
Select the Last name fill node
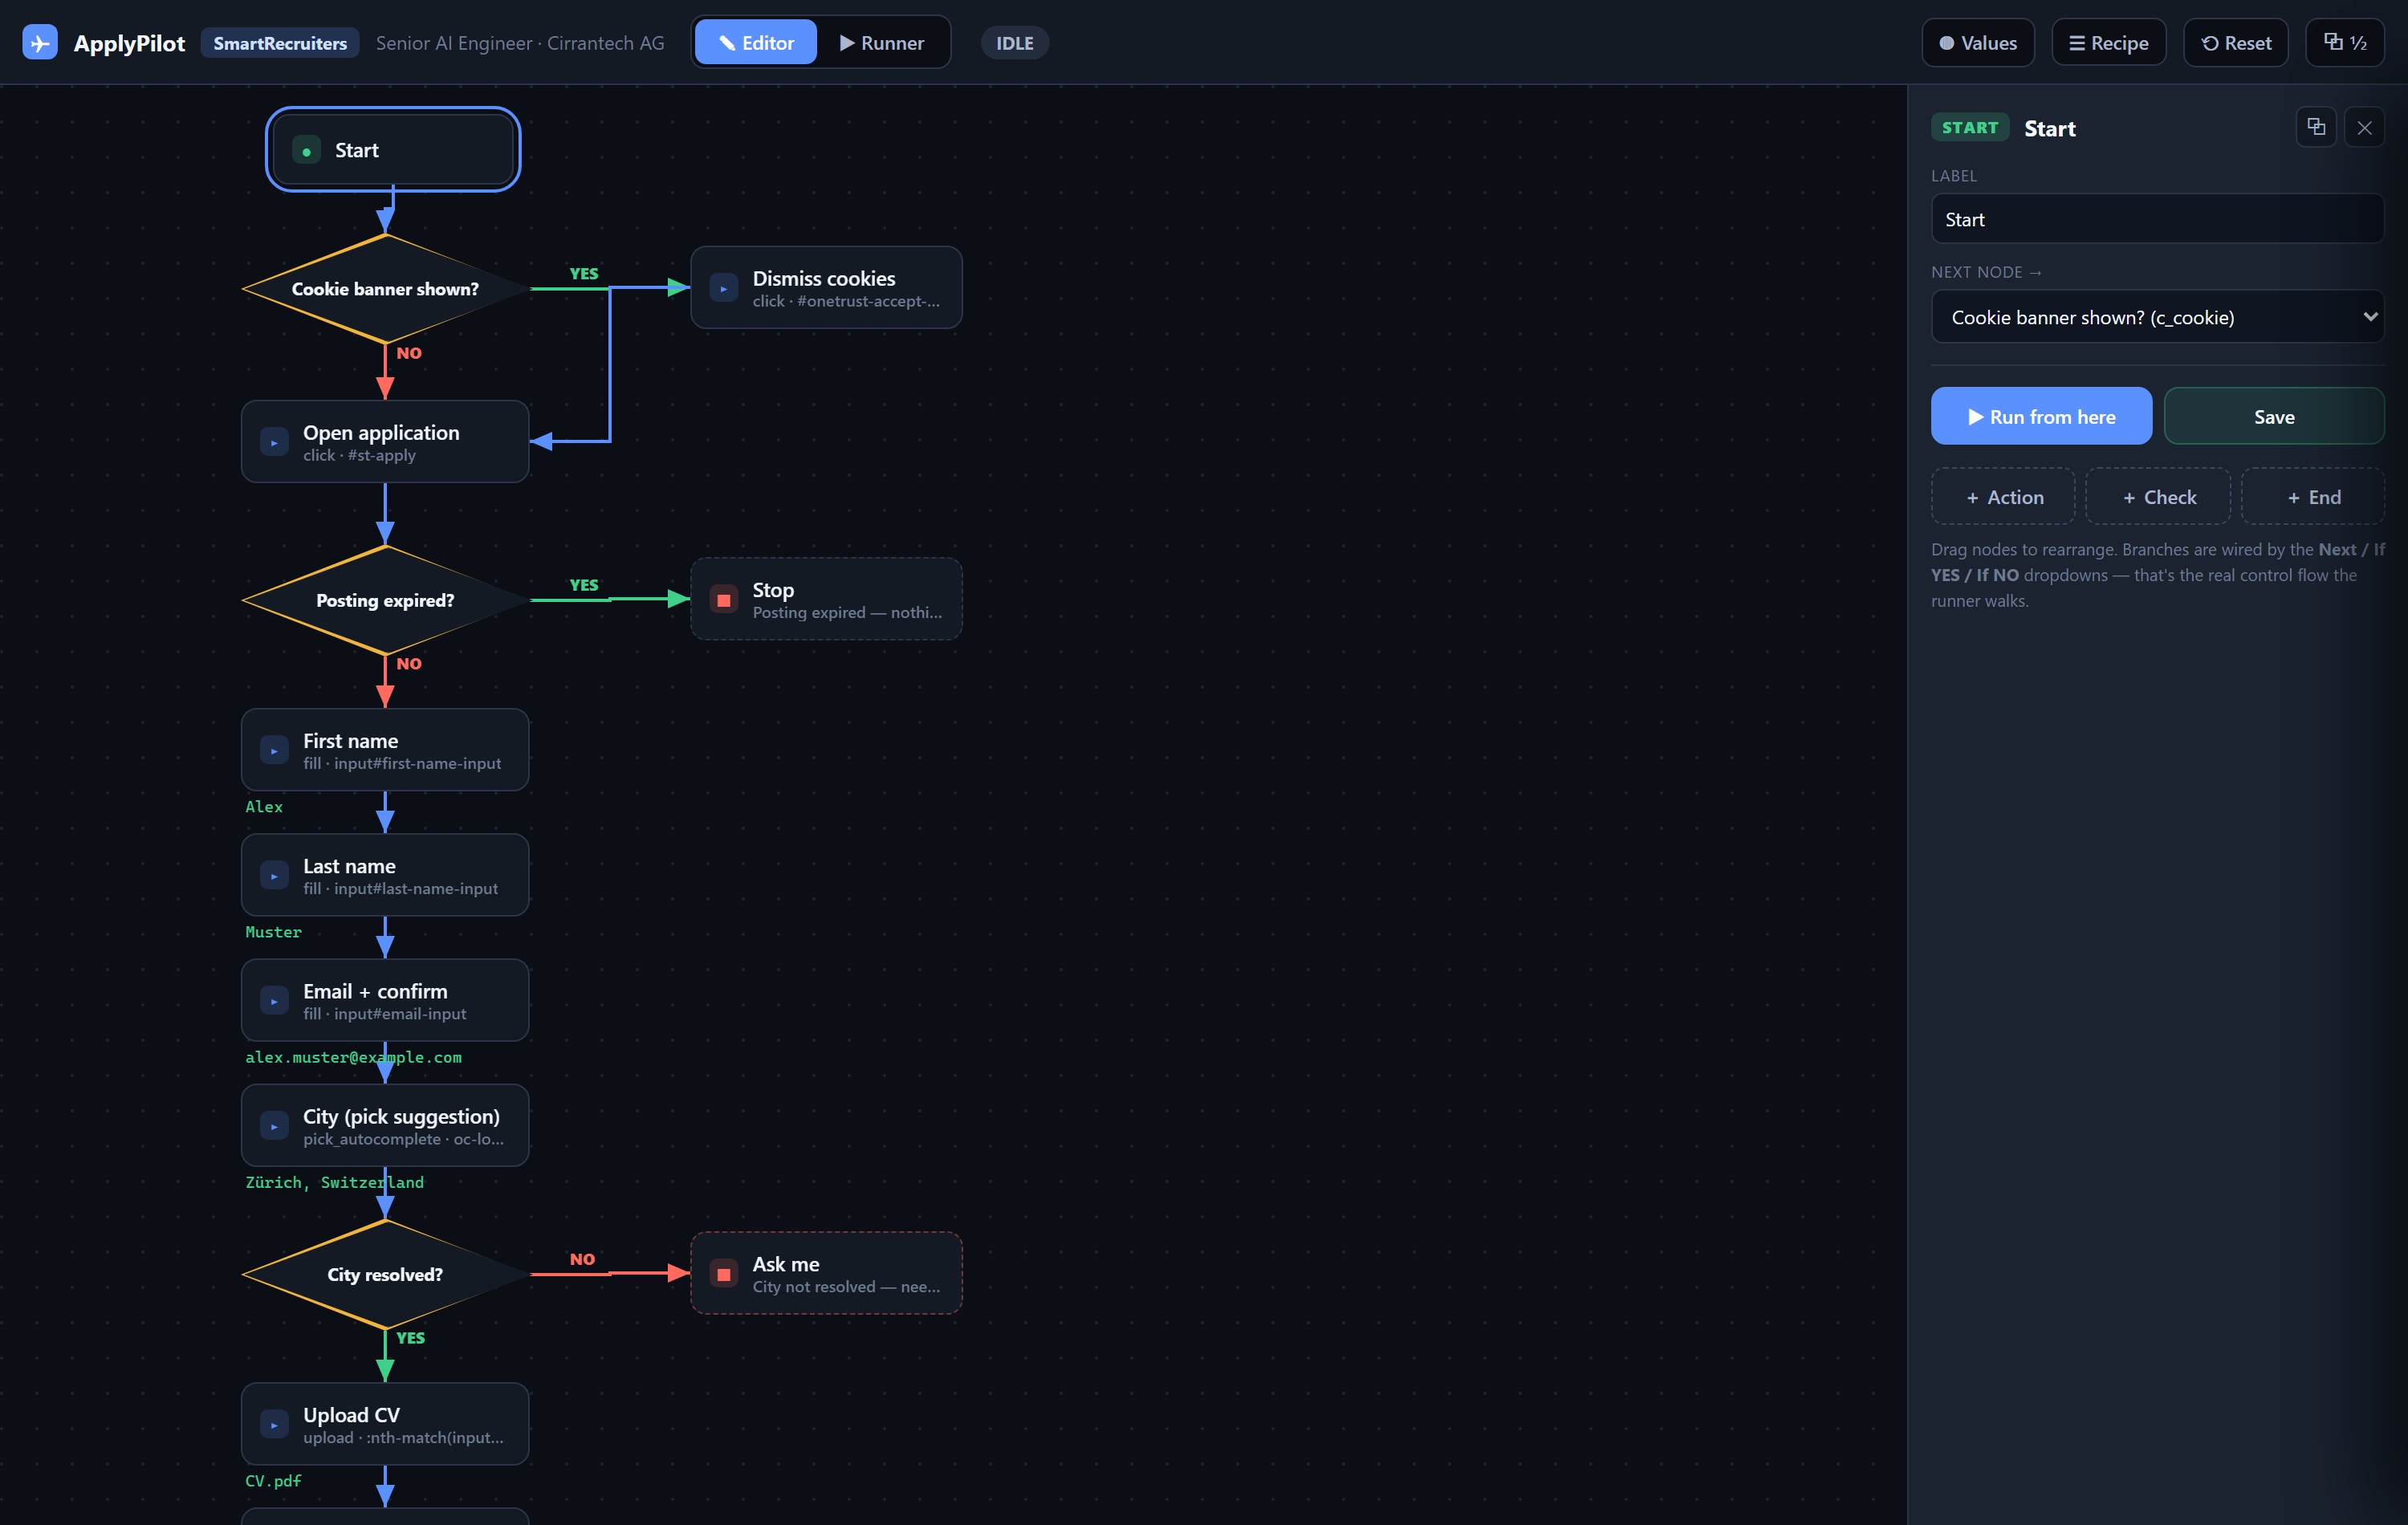coord(385,876)
